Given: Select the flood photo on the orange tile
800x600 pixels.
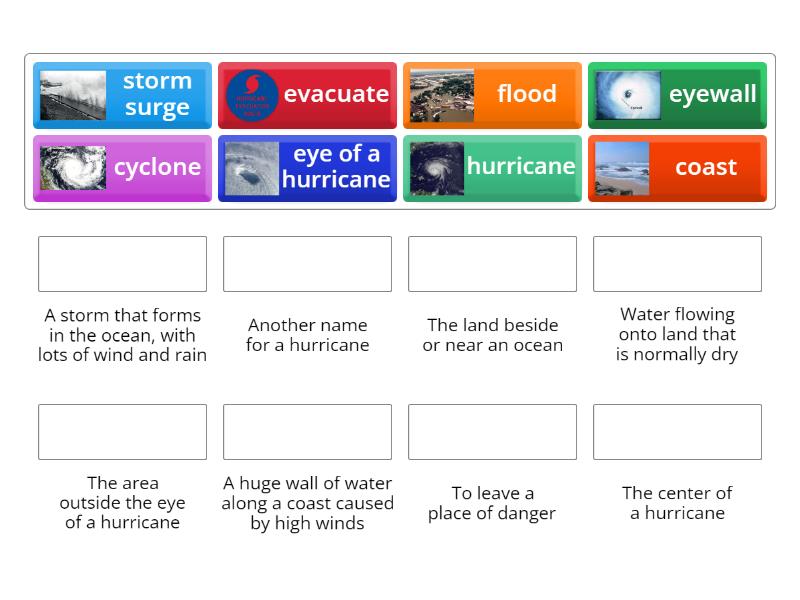Looking at the screenshot, I should coord(443,95).
